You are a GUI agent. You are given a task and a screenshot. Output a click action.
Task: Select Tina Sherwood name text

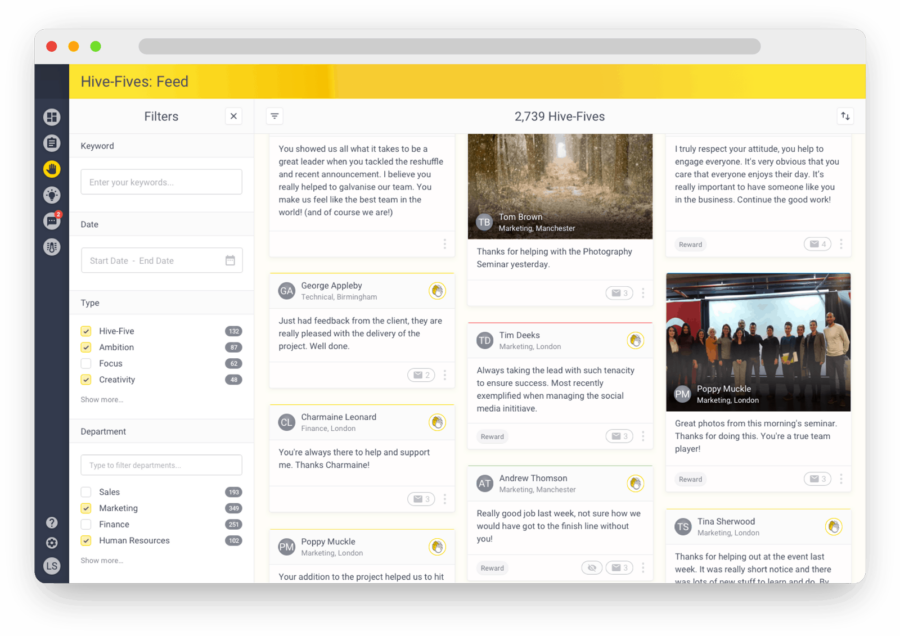coord(726,521)
